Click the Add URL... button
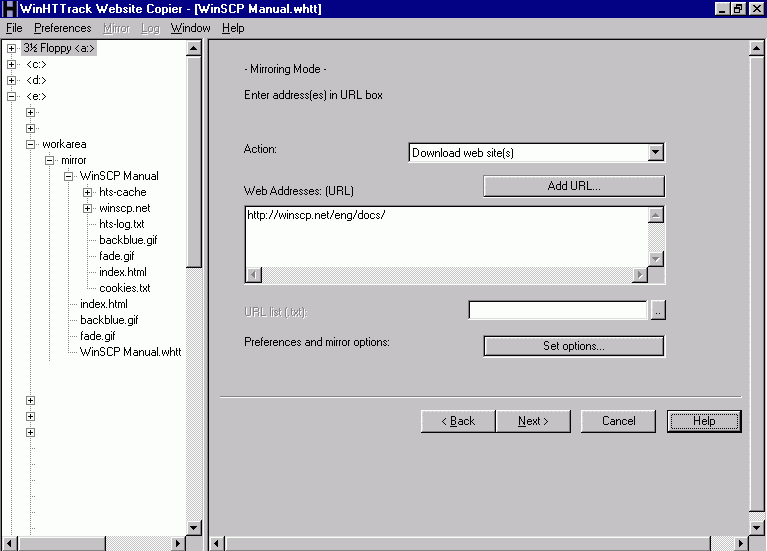767x551 pixels. tap(574, 186)
